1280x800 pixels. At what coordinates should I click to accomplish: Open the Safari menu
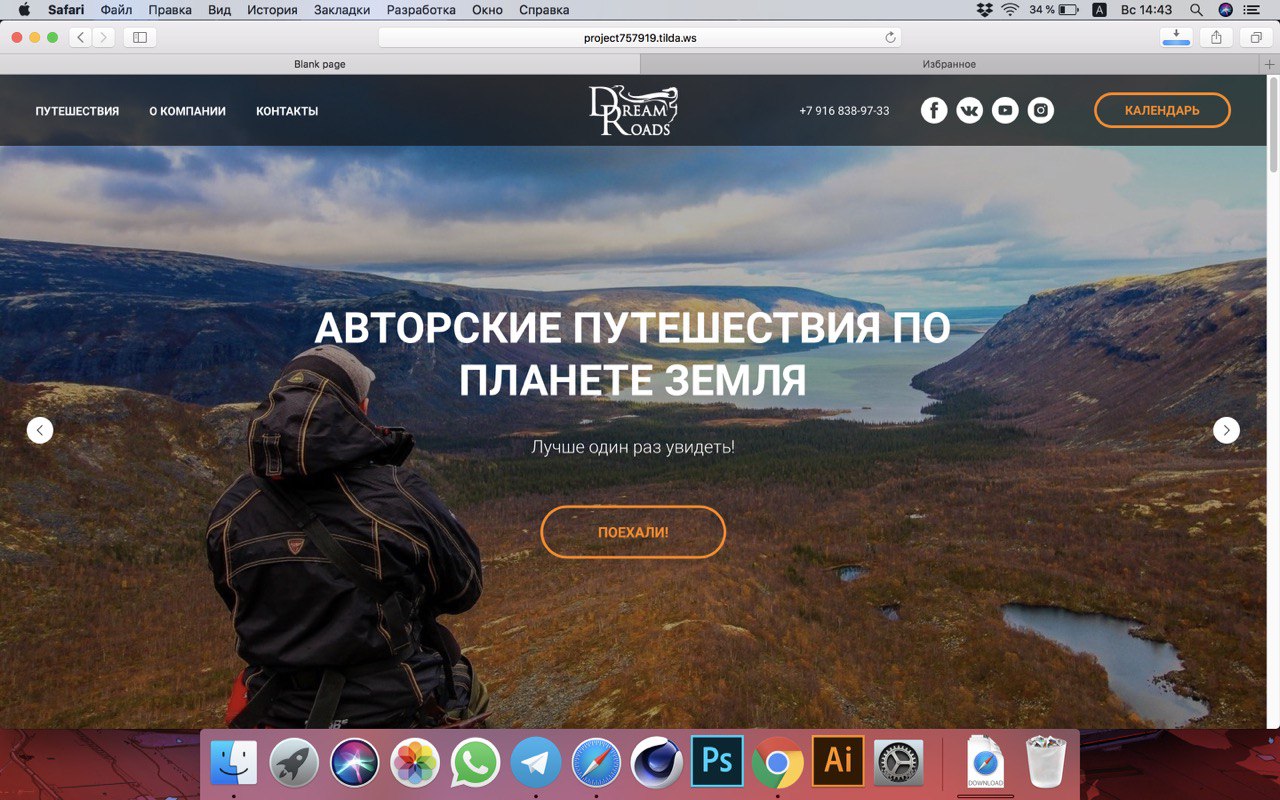click(x=66, y=10)
